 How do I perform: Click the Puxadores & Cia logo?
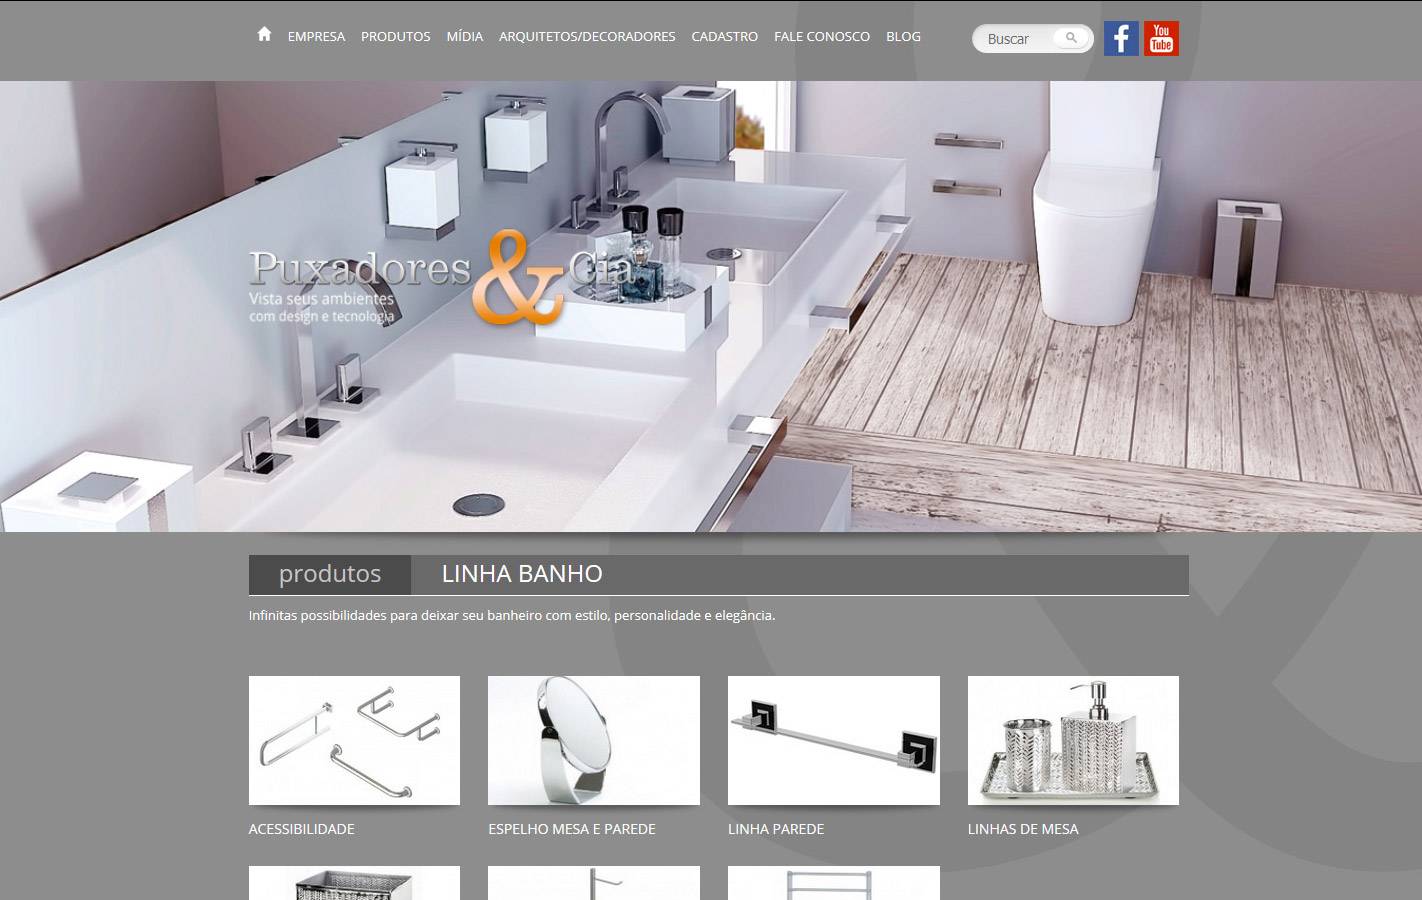[440, 278]
